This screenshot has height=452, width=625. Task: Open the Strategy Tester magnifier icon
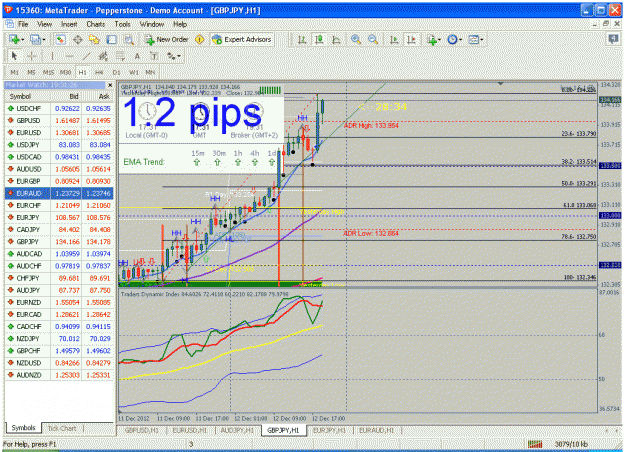[x=128, y=39]
